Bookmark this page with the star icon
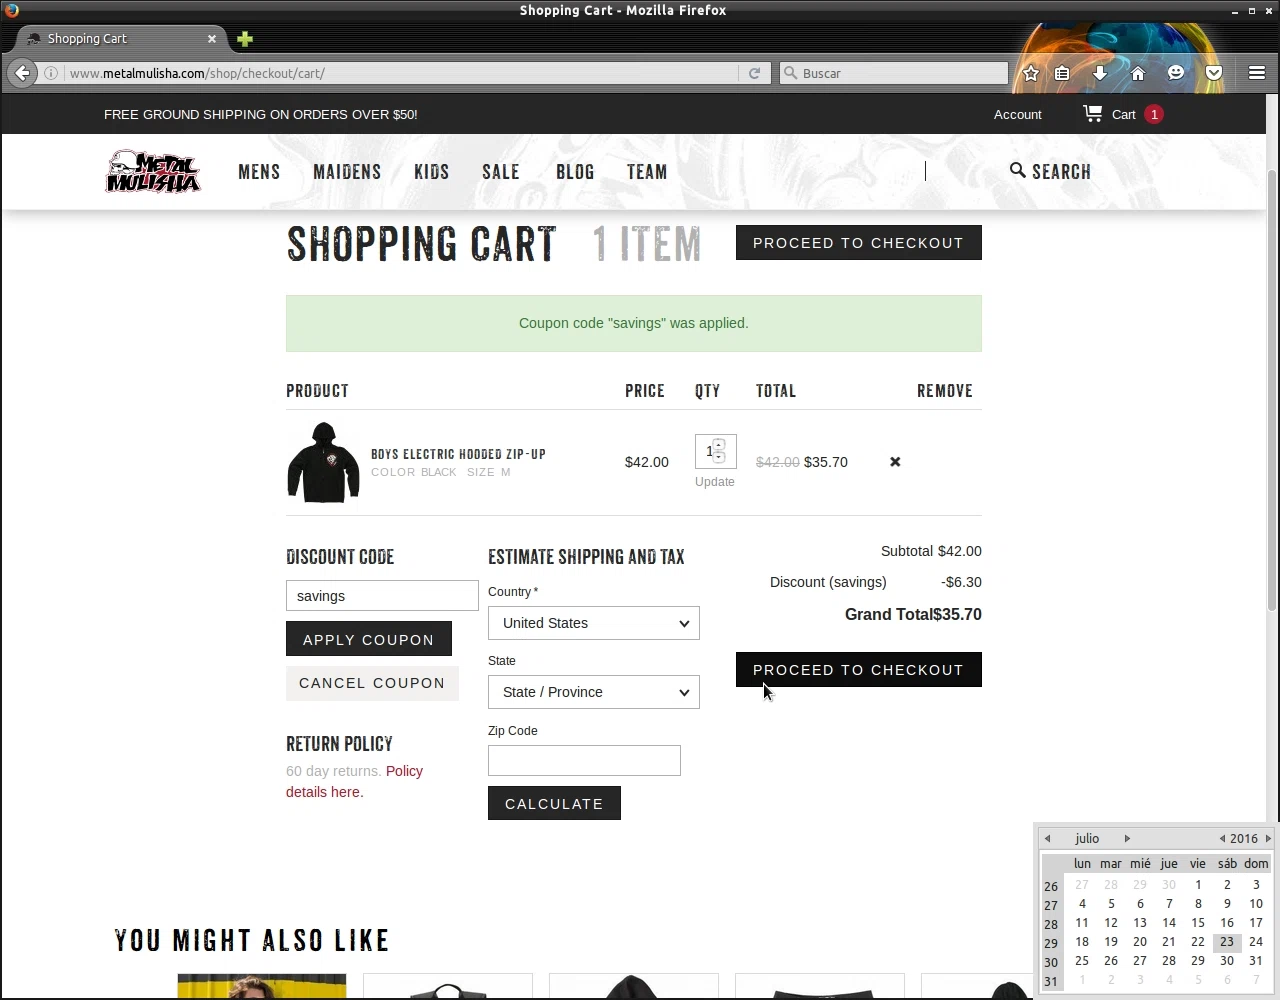The height and width of the screenshot is (1000, 1280). [x=1031, y=73]
